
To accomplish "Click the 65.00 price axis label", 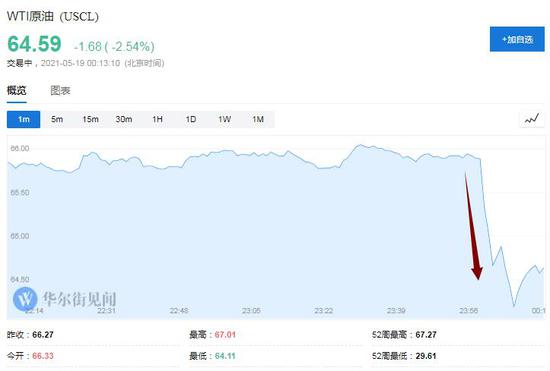I will coord(20,236).
